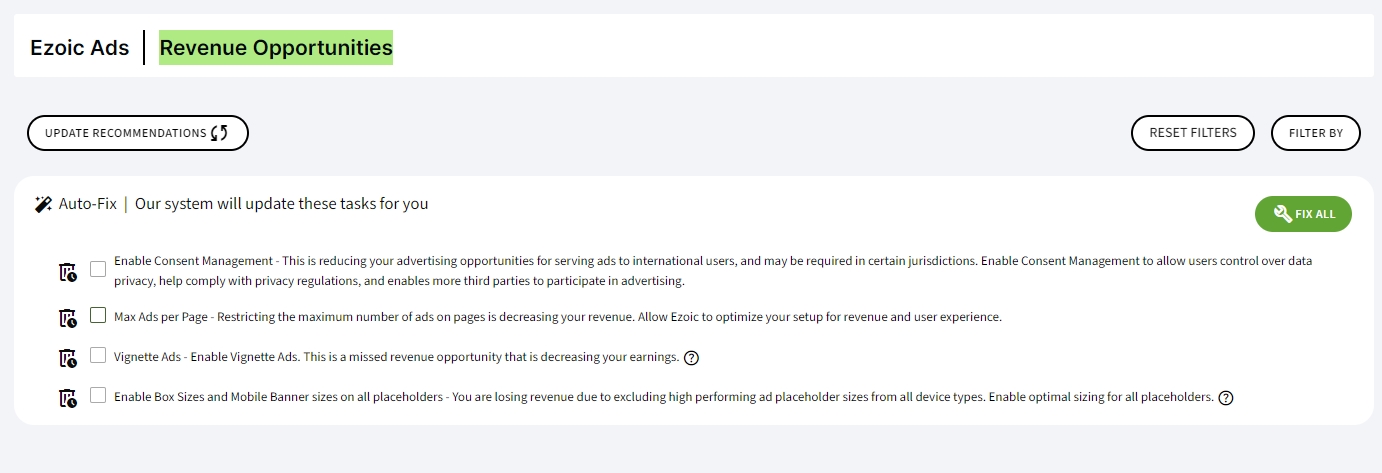This screenshot has width=1382, height=473.
Task: Open help tooltip icon for Vignette Ads
Action: click(691, 358)
